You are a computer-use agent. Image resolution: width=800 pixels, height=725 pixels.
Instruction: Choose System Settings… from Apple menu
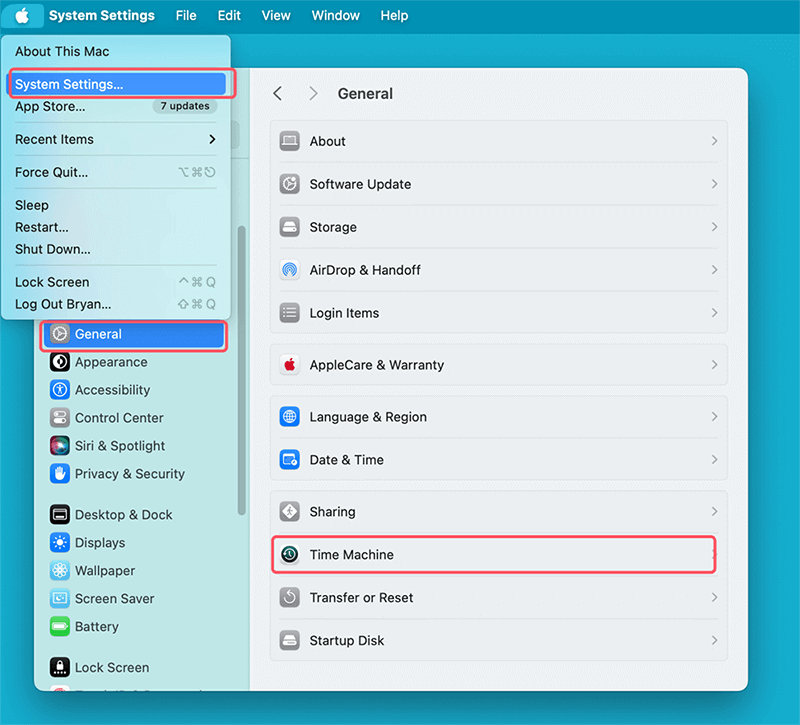coord(69,84)
